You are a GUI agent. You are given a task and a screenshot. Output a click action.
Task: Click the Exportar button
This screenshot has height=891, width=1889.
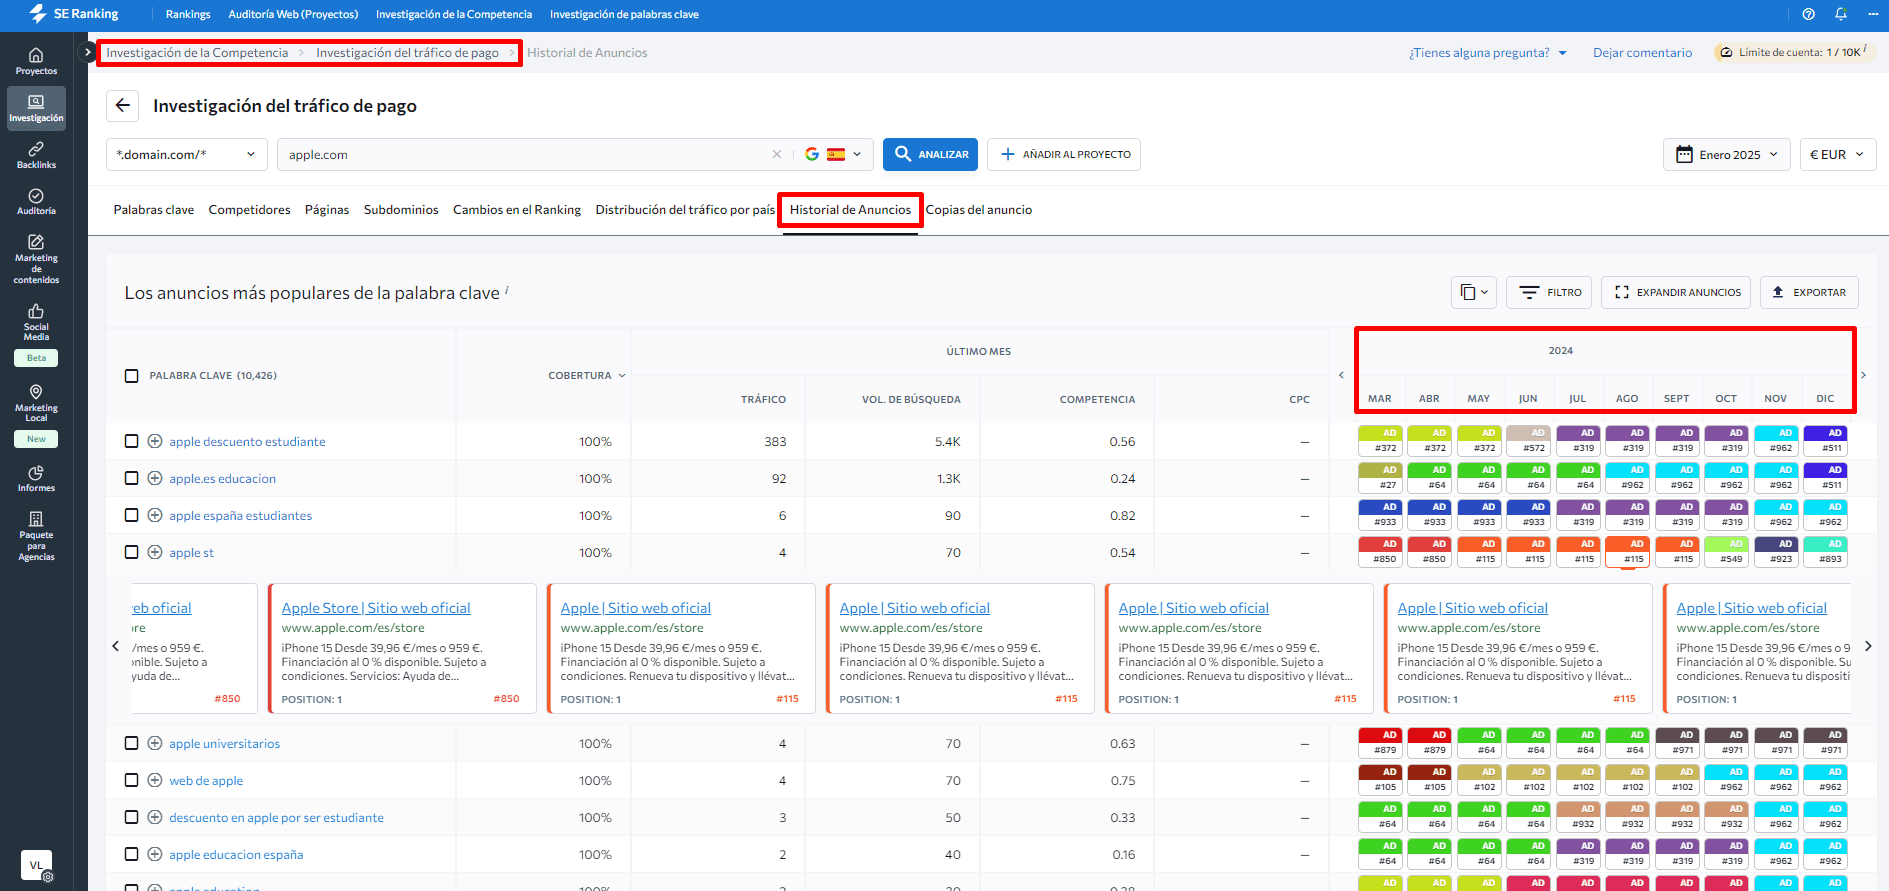[x=1809, y=292]
